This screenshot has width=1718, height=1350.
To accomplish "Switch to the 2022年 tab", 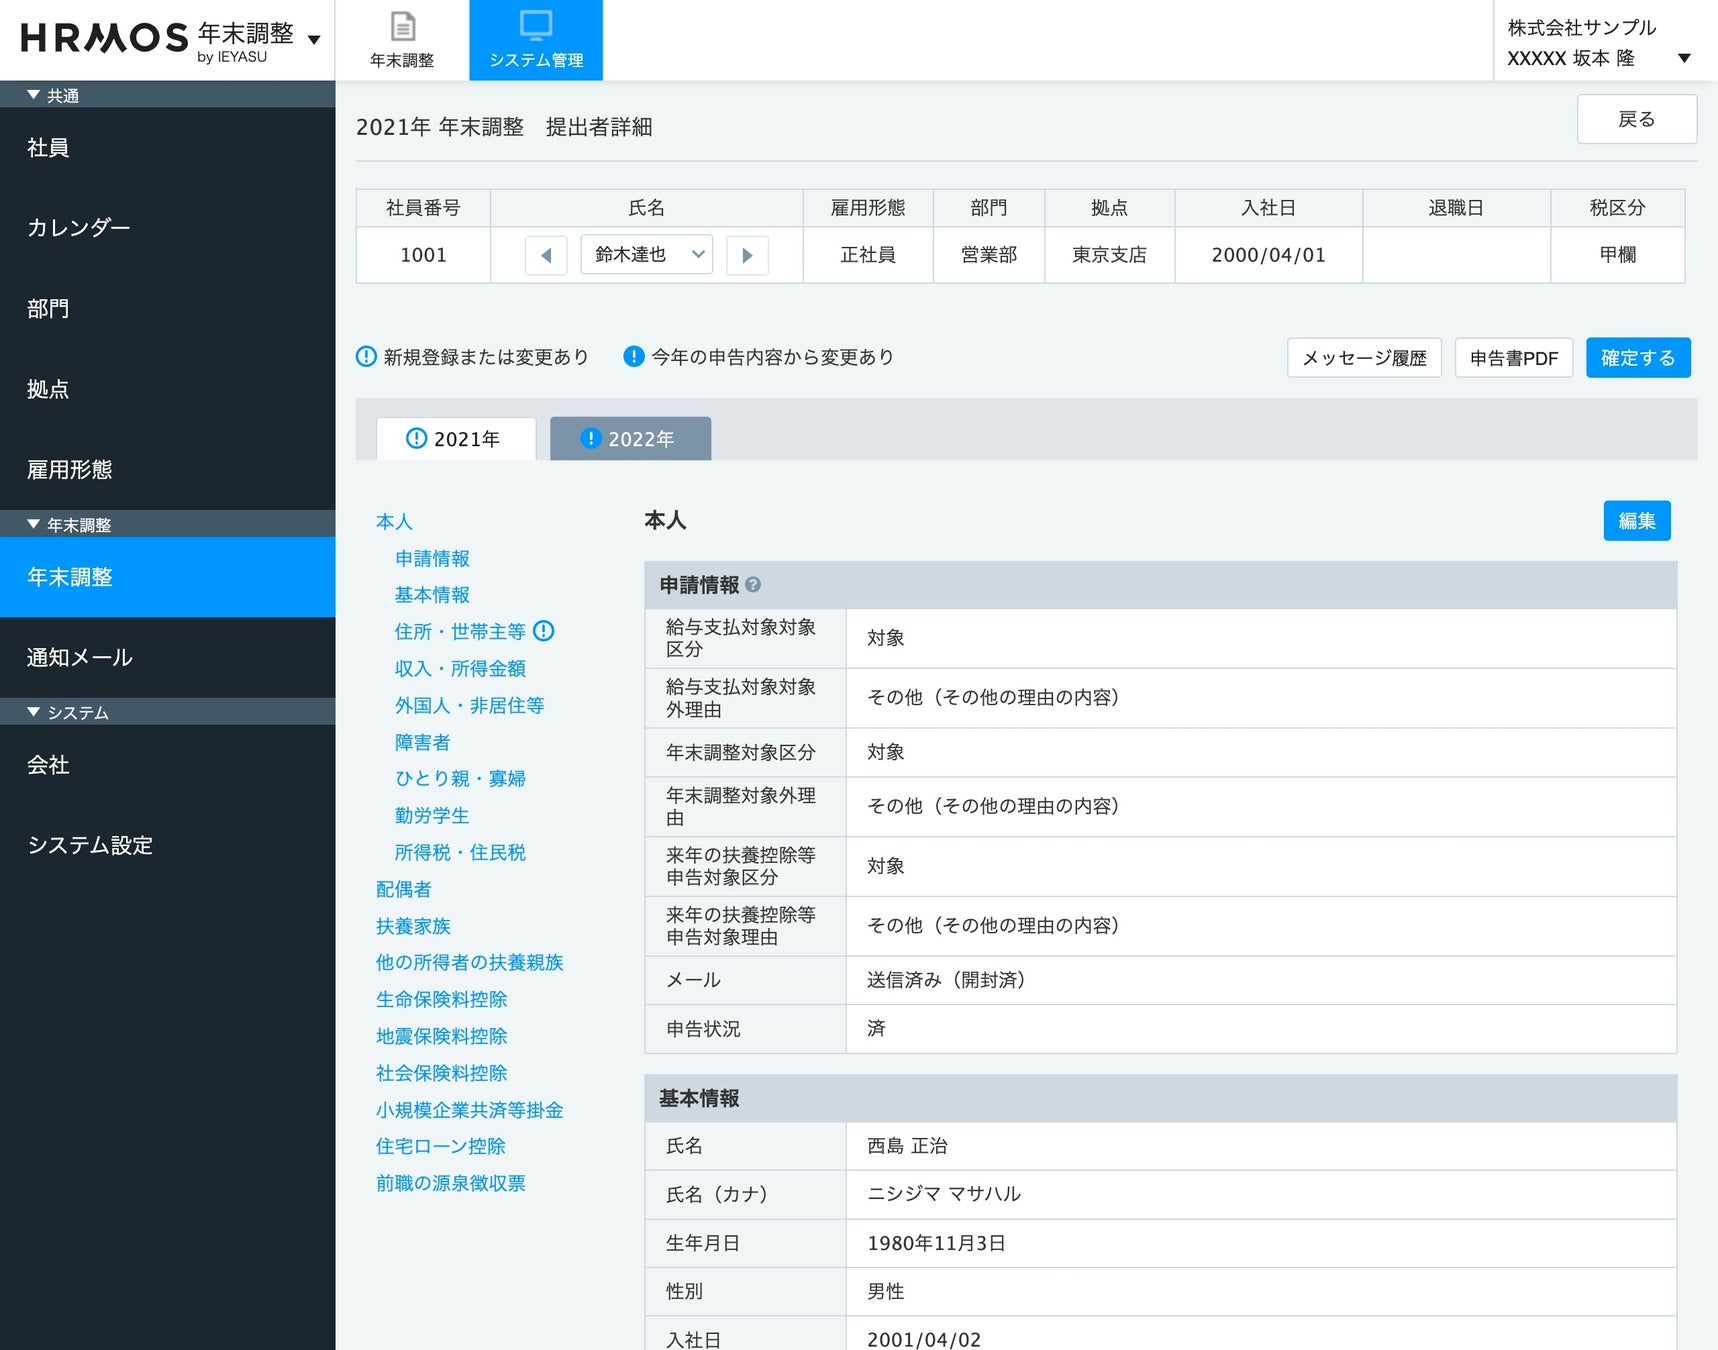I will click(630, 439).
